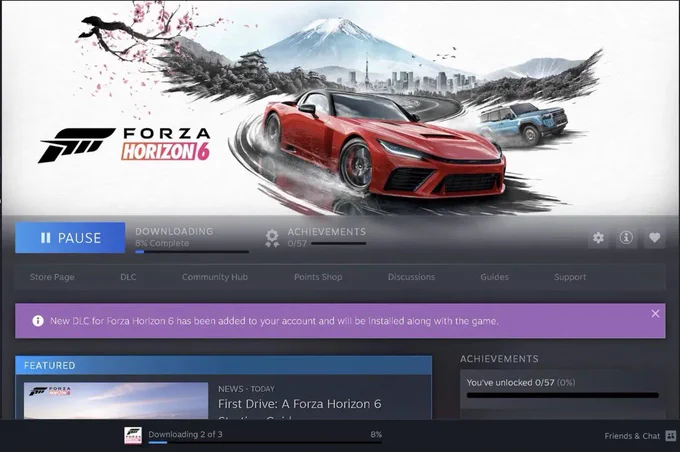Image resolution: width=680 pixels, height=452 pixels.
Task: Click the achievements trophy gear icon
Action: pos(272,238)
